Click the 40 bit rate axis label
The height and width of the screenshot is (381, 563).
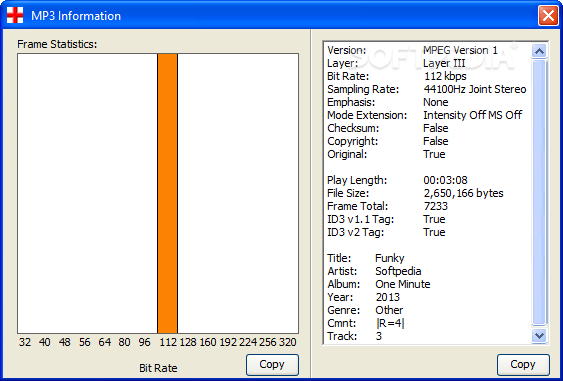[x=45, y=342]
